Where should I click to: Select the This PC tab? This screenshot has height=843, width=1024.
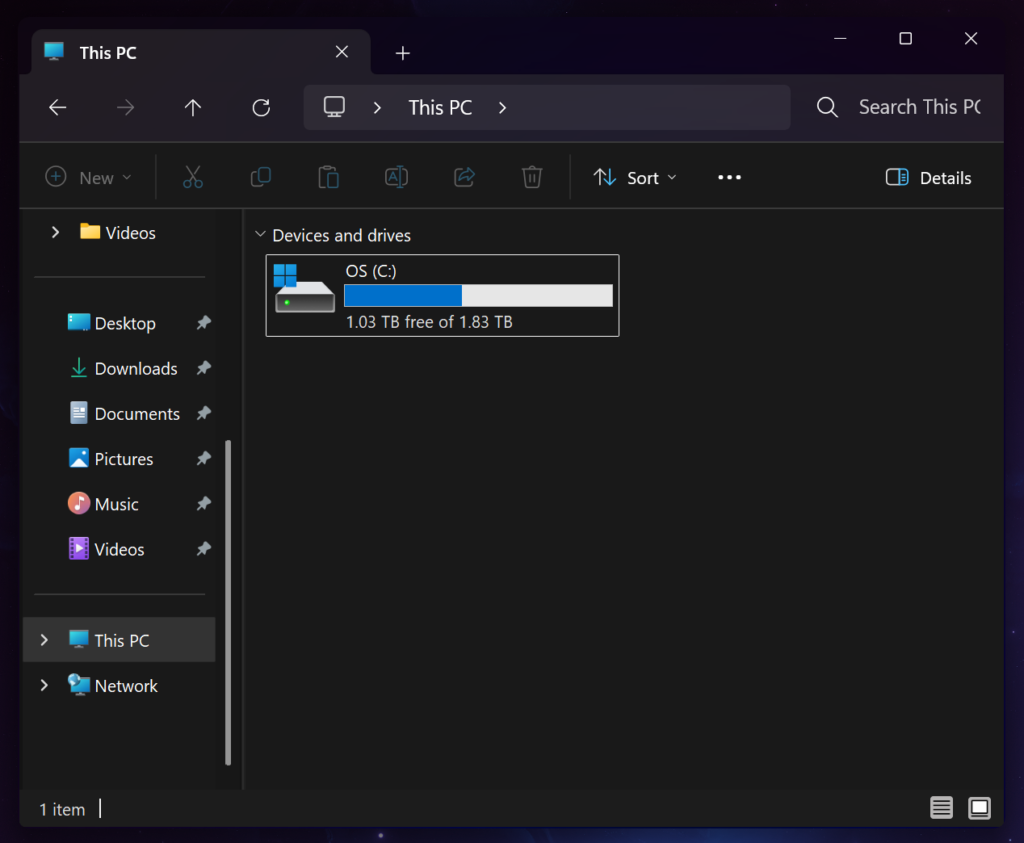(201, 52)
